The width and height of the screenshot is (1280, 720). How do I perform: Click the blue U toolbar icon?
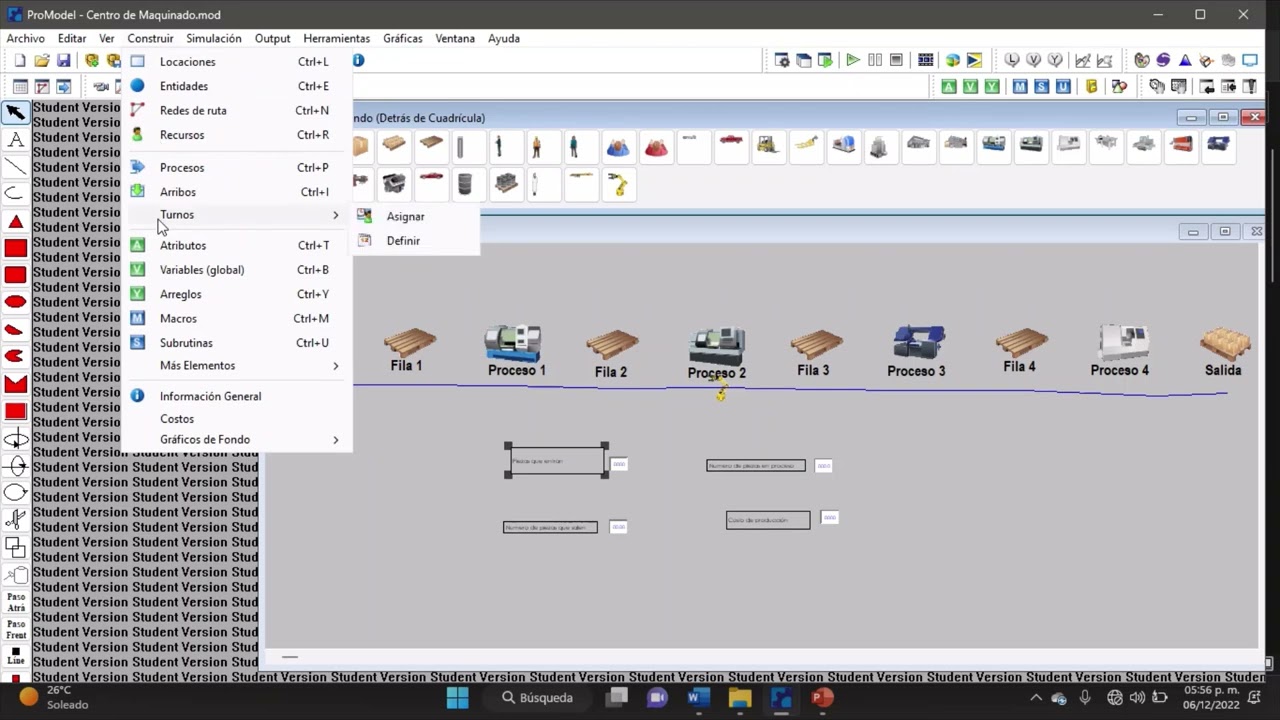tap(1064, 87)
